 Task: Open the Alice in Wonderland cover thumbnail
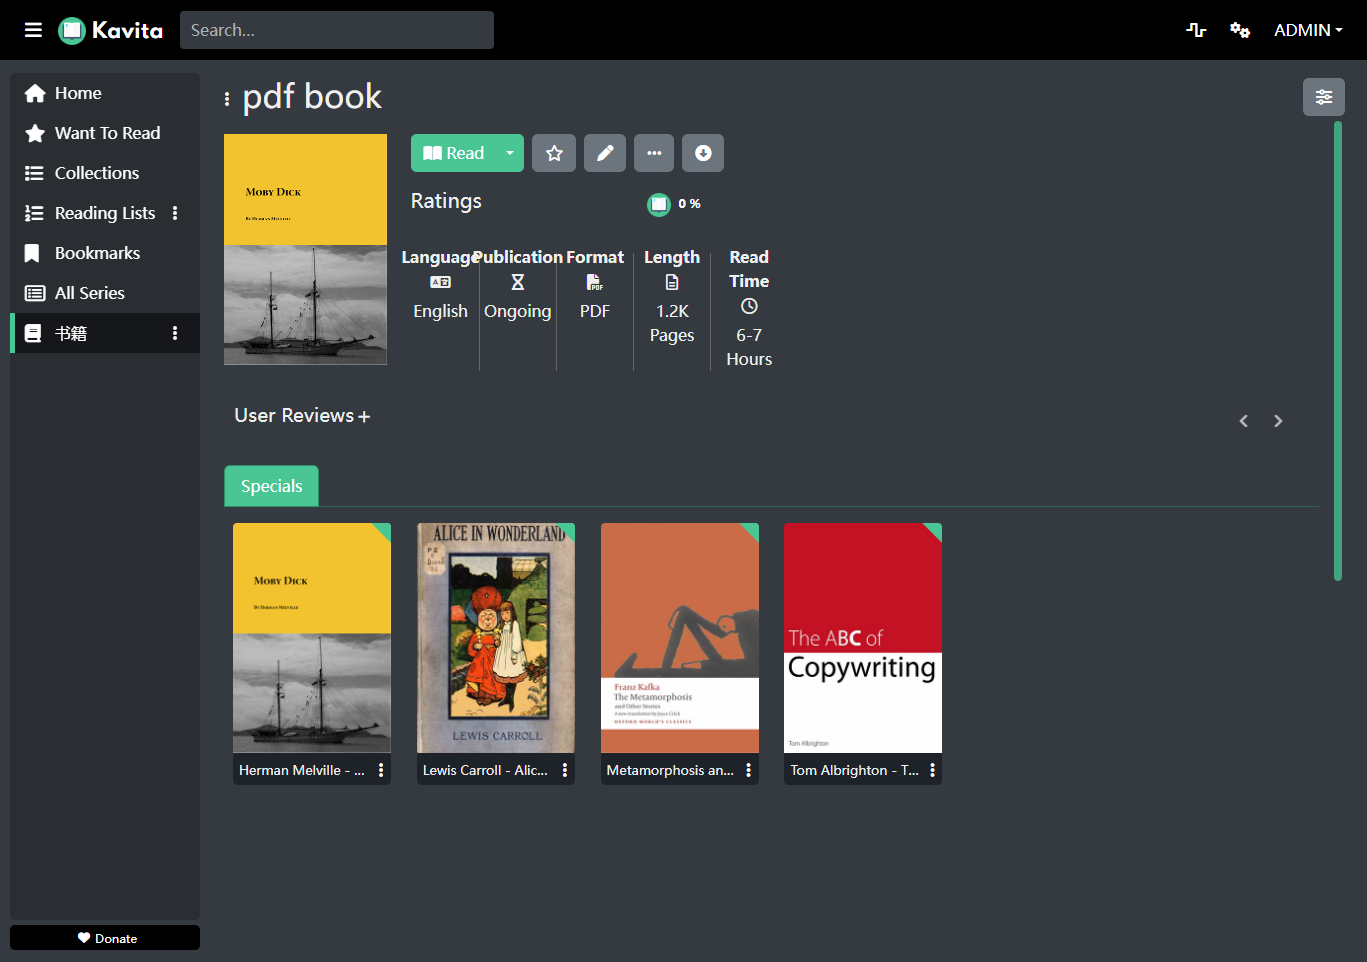pos(496,638)
